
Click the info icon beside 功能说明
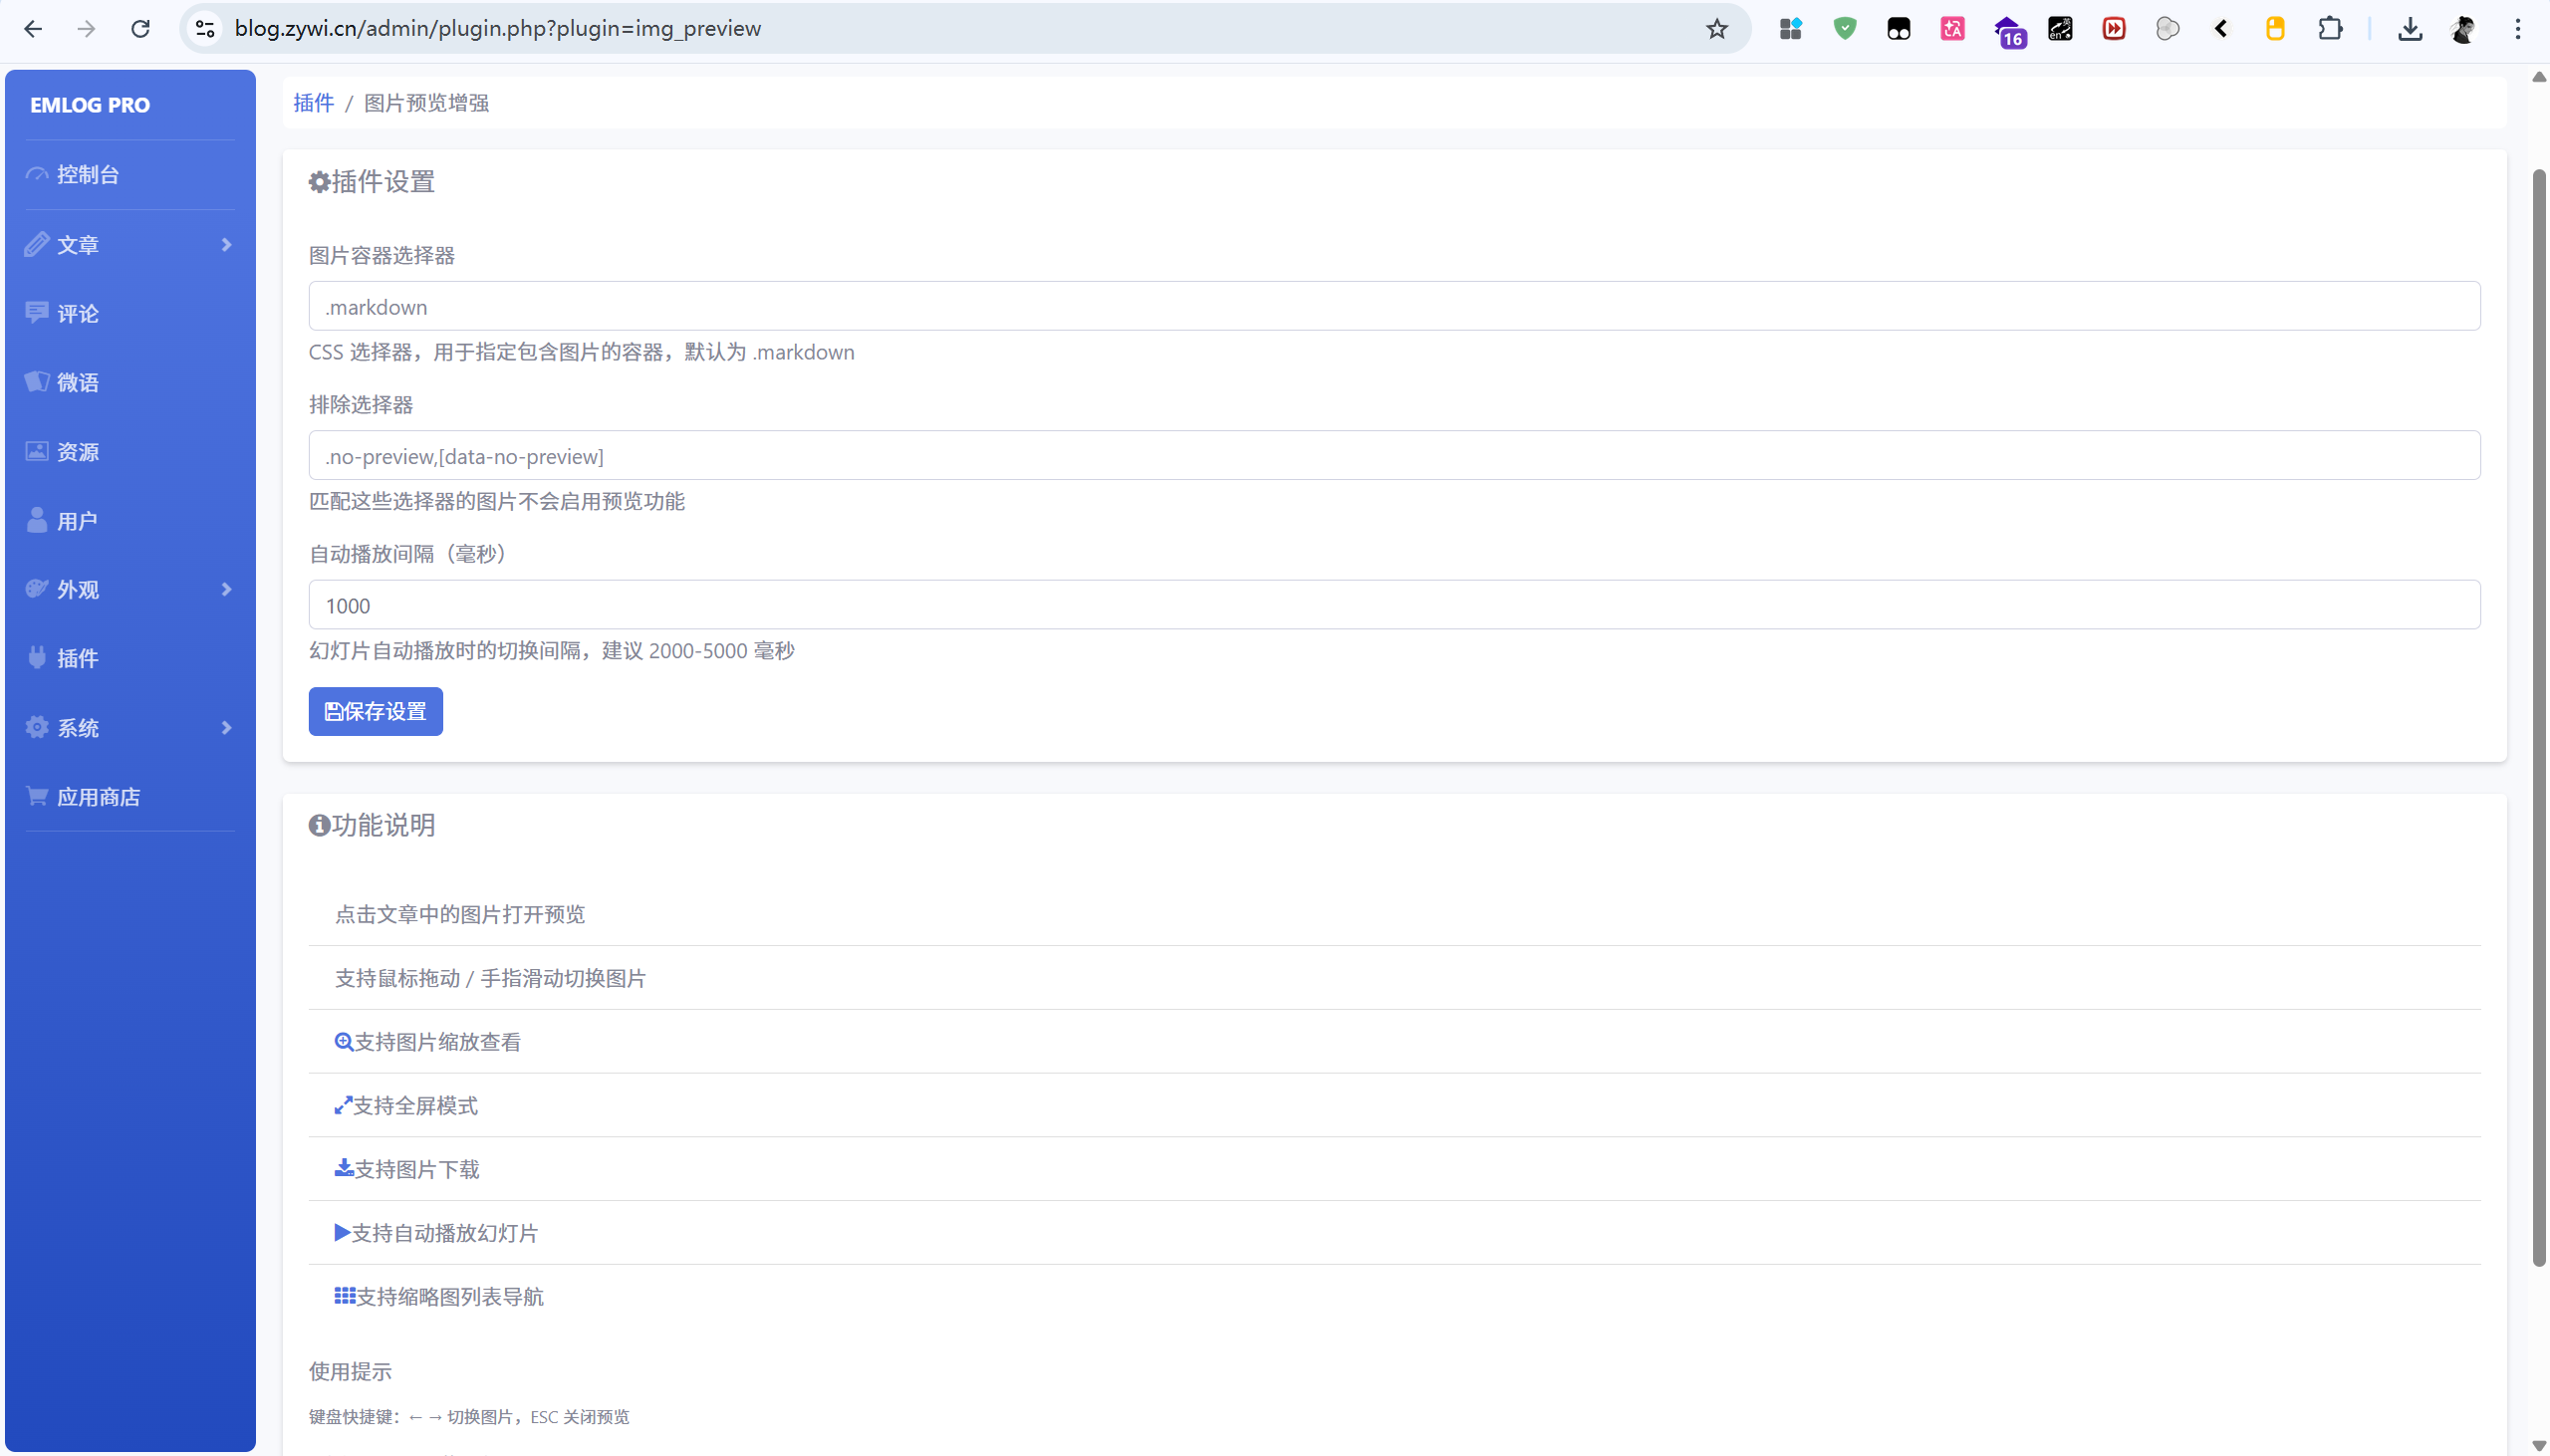[x=319, y=826]
